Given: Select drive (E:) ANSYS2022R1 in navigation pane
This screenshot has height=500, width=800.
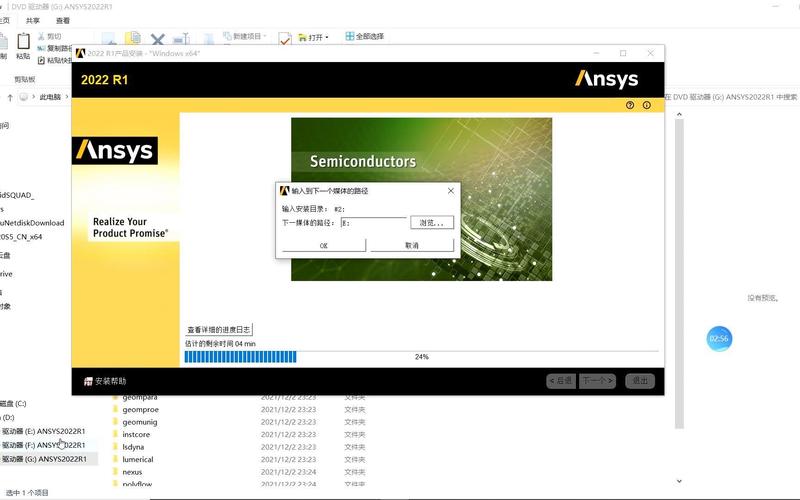Looking at the screenshot, I should 43,431.
